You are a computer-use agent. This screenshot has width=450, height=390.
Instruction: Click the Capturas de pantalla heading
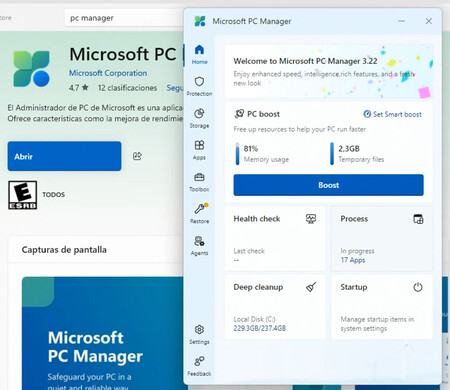[64, 250]
